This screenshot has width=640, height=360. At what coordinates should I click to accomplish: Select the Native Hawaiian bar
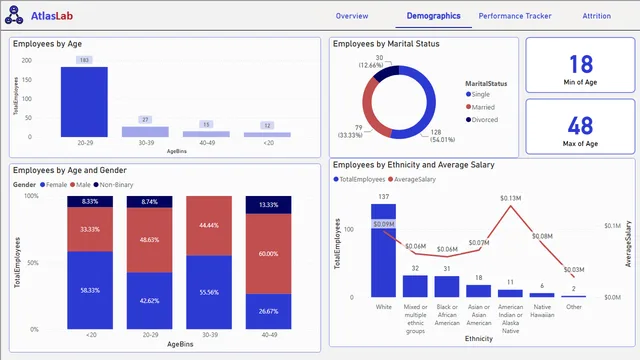pyautogui.click(x=542, y=295)
